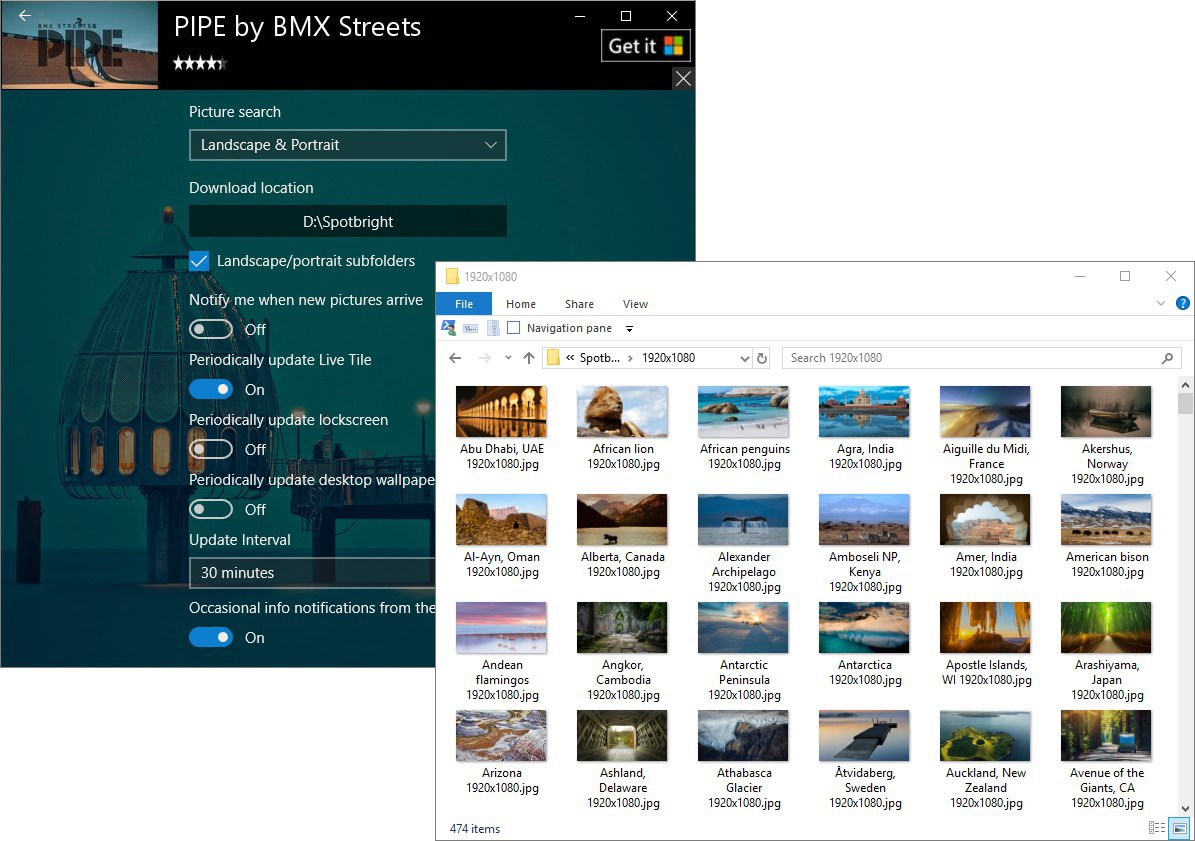Open the Share ribbon tab
Image resolution: width=1195 pixels, height=841 pixels.
[x=579, y=304]
